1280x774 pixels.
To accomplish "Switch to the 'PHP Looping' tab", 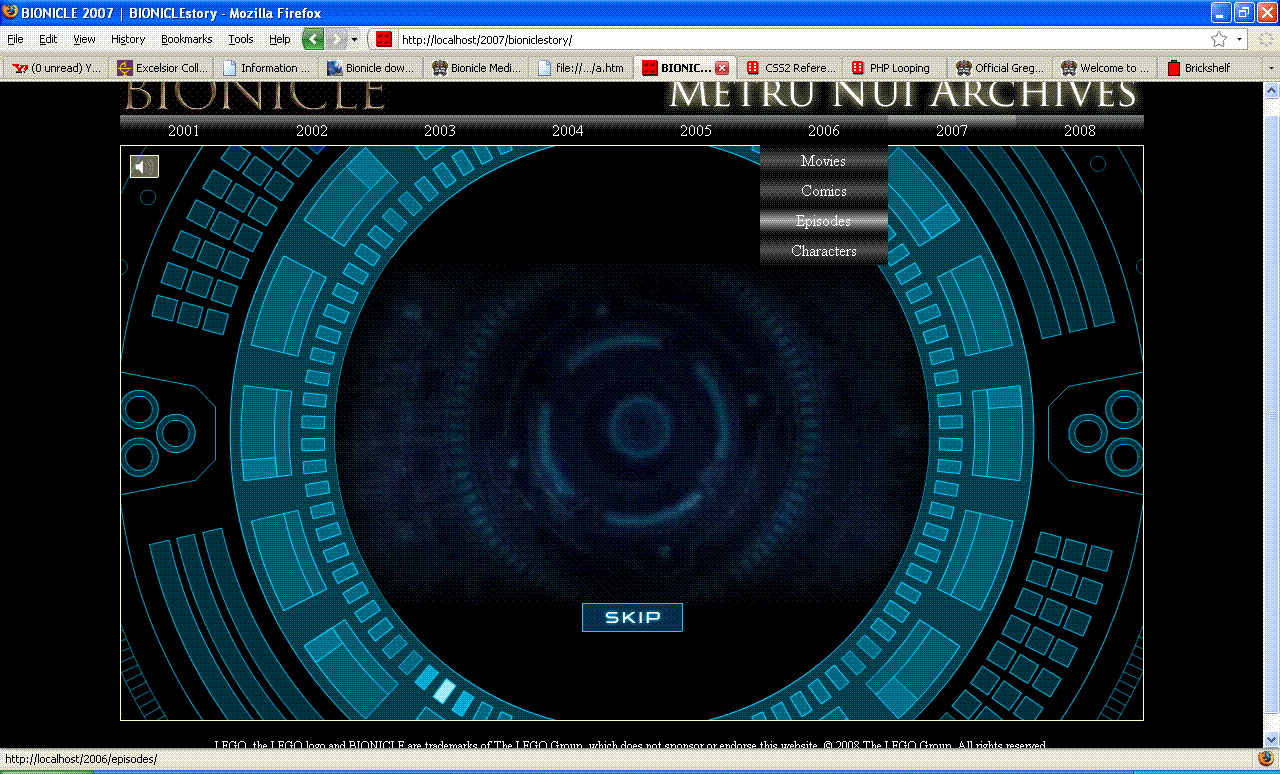I will [x=895, y=68].
